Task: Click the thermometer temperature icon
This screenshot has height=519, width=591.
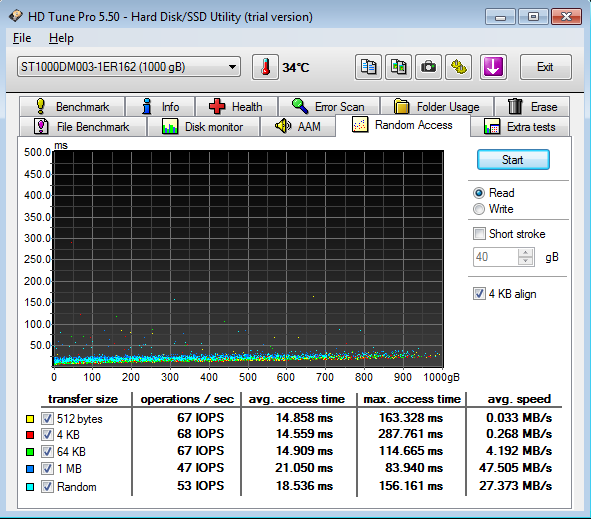Action: coord(265,67)
